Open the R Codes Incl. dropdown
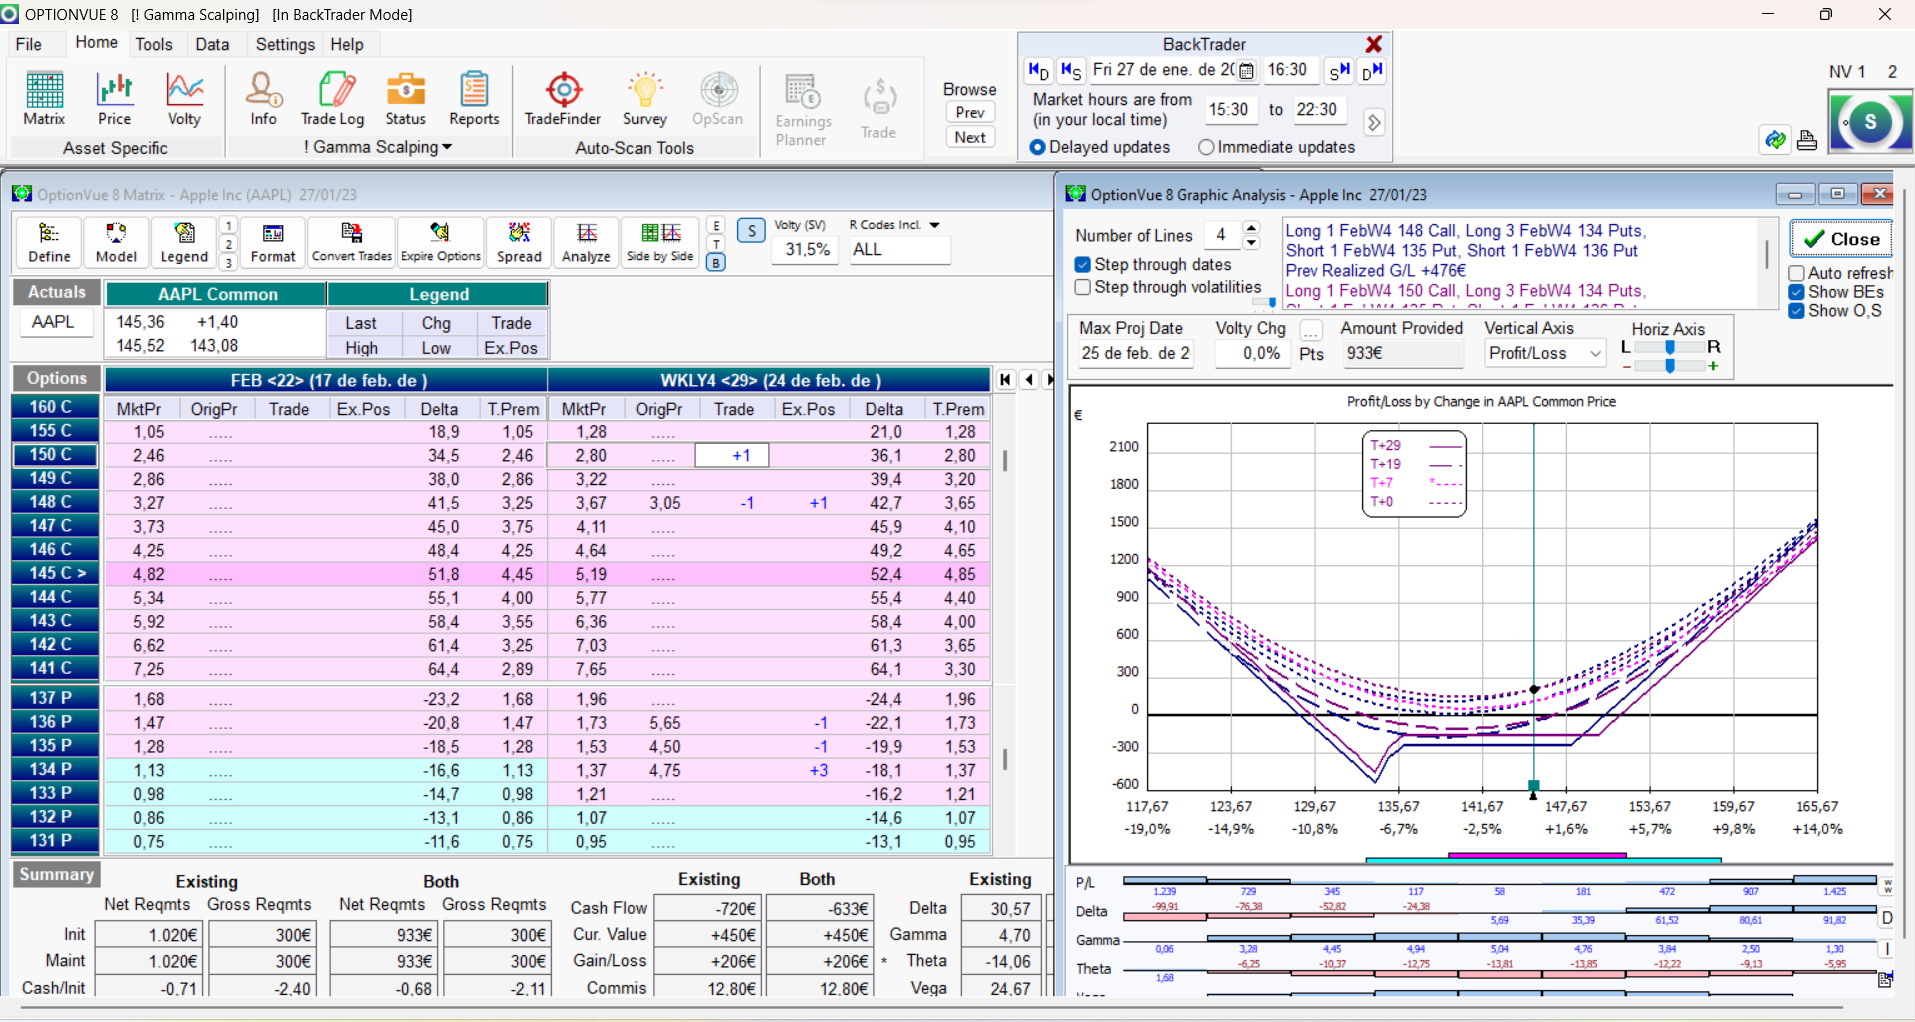Viewport: 1915px width, 1022px height. pos(934,225)
